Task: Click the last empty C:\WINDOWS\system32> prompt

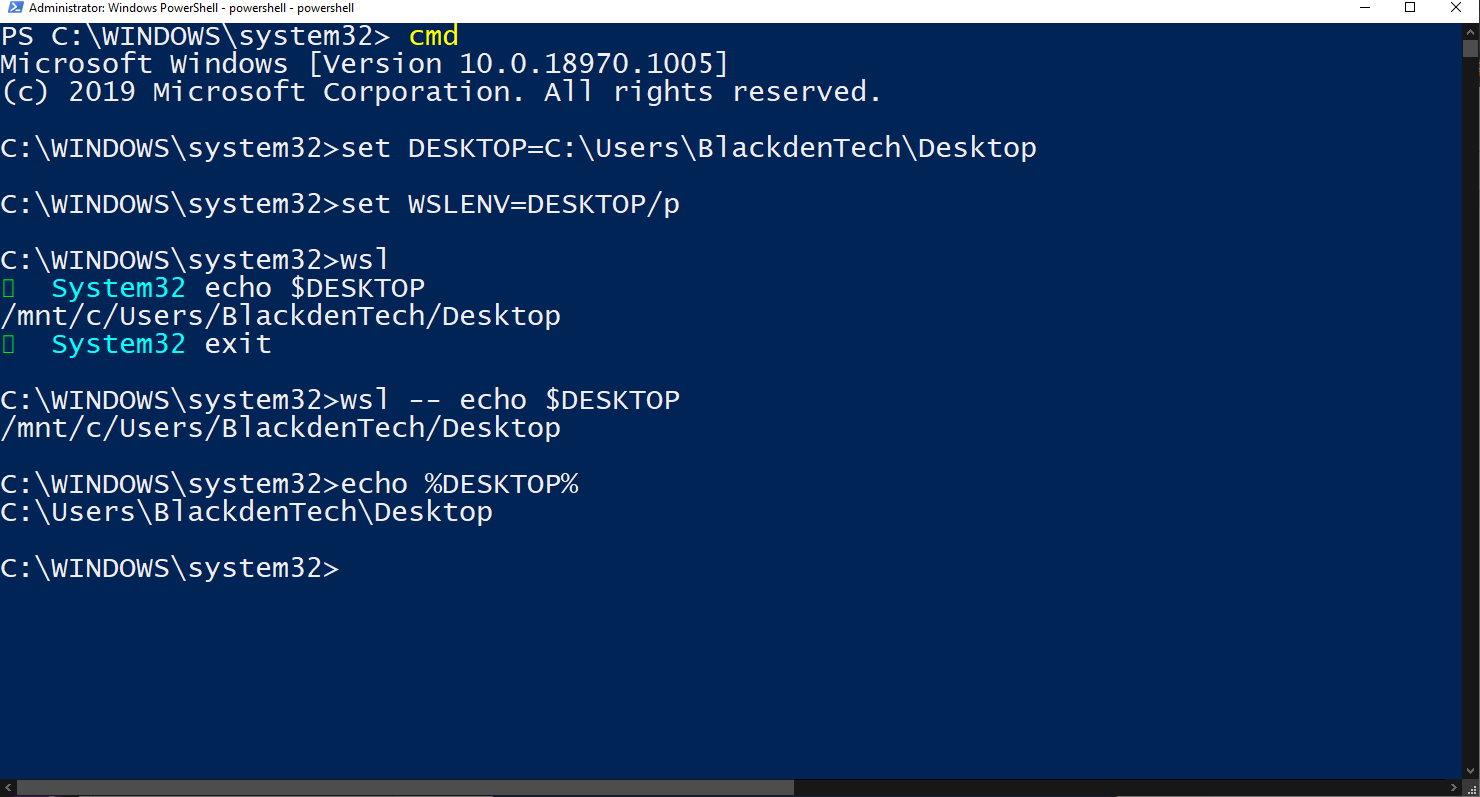Action: click(170, 568)
